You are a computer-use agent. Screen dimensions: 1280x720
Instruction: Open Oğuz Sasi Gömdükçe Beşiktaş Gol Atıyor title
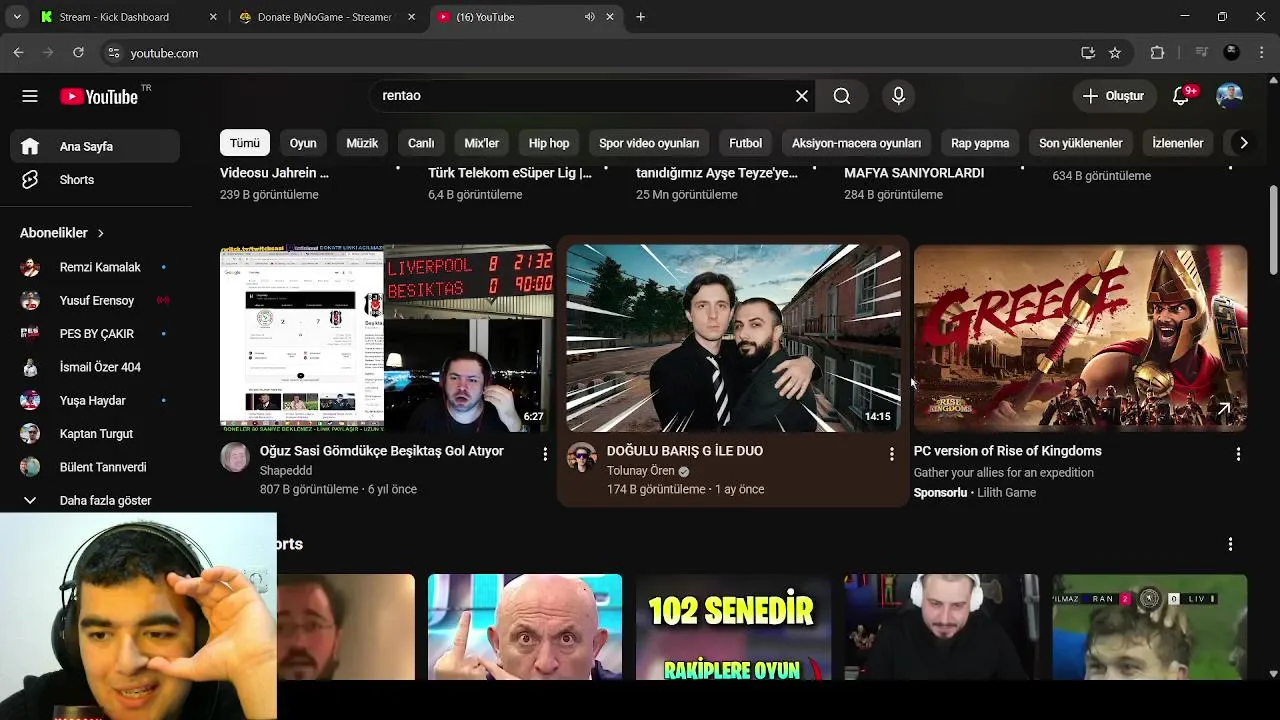tap(382, 451)
